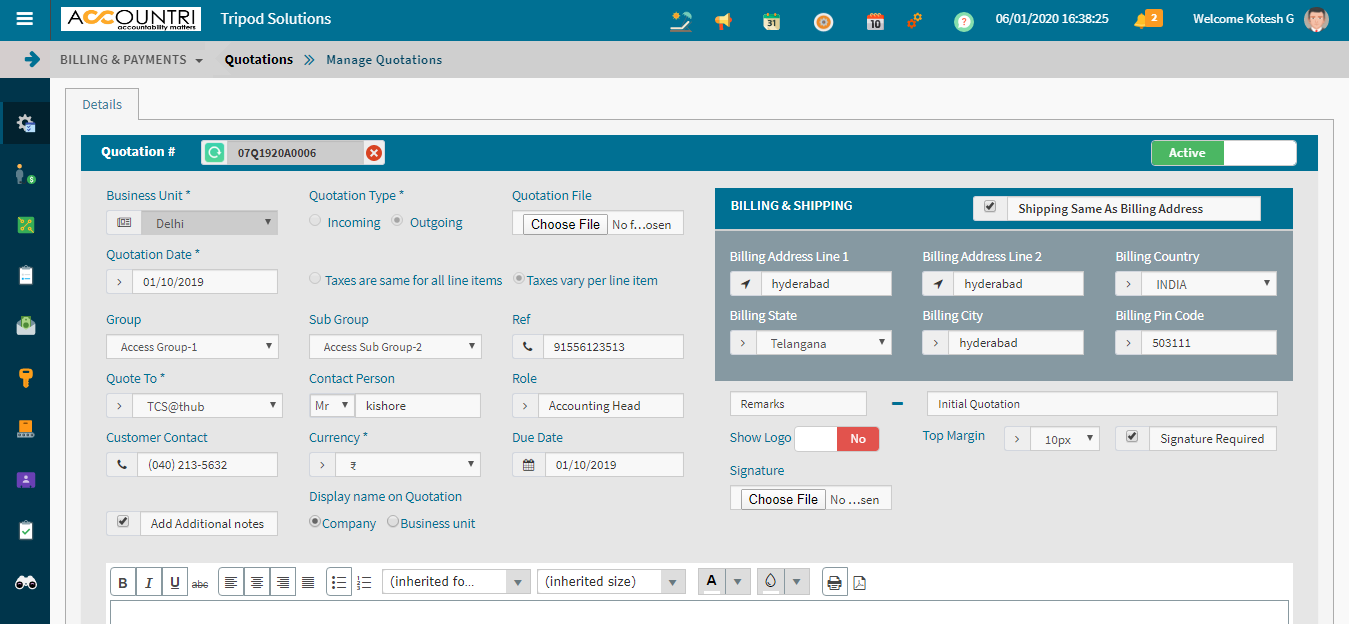Open the inherited font dropdown

[x=456, y=582]
